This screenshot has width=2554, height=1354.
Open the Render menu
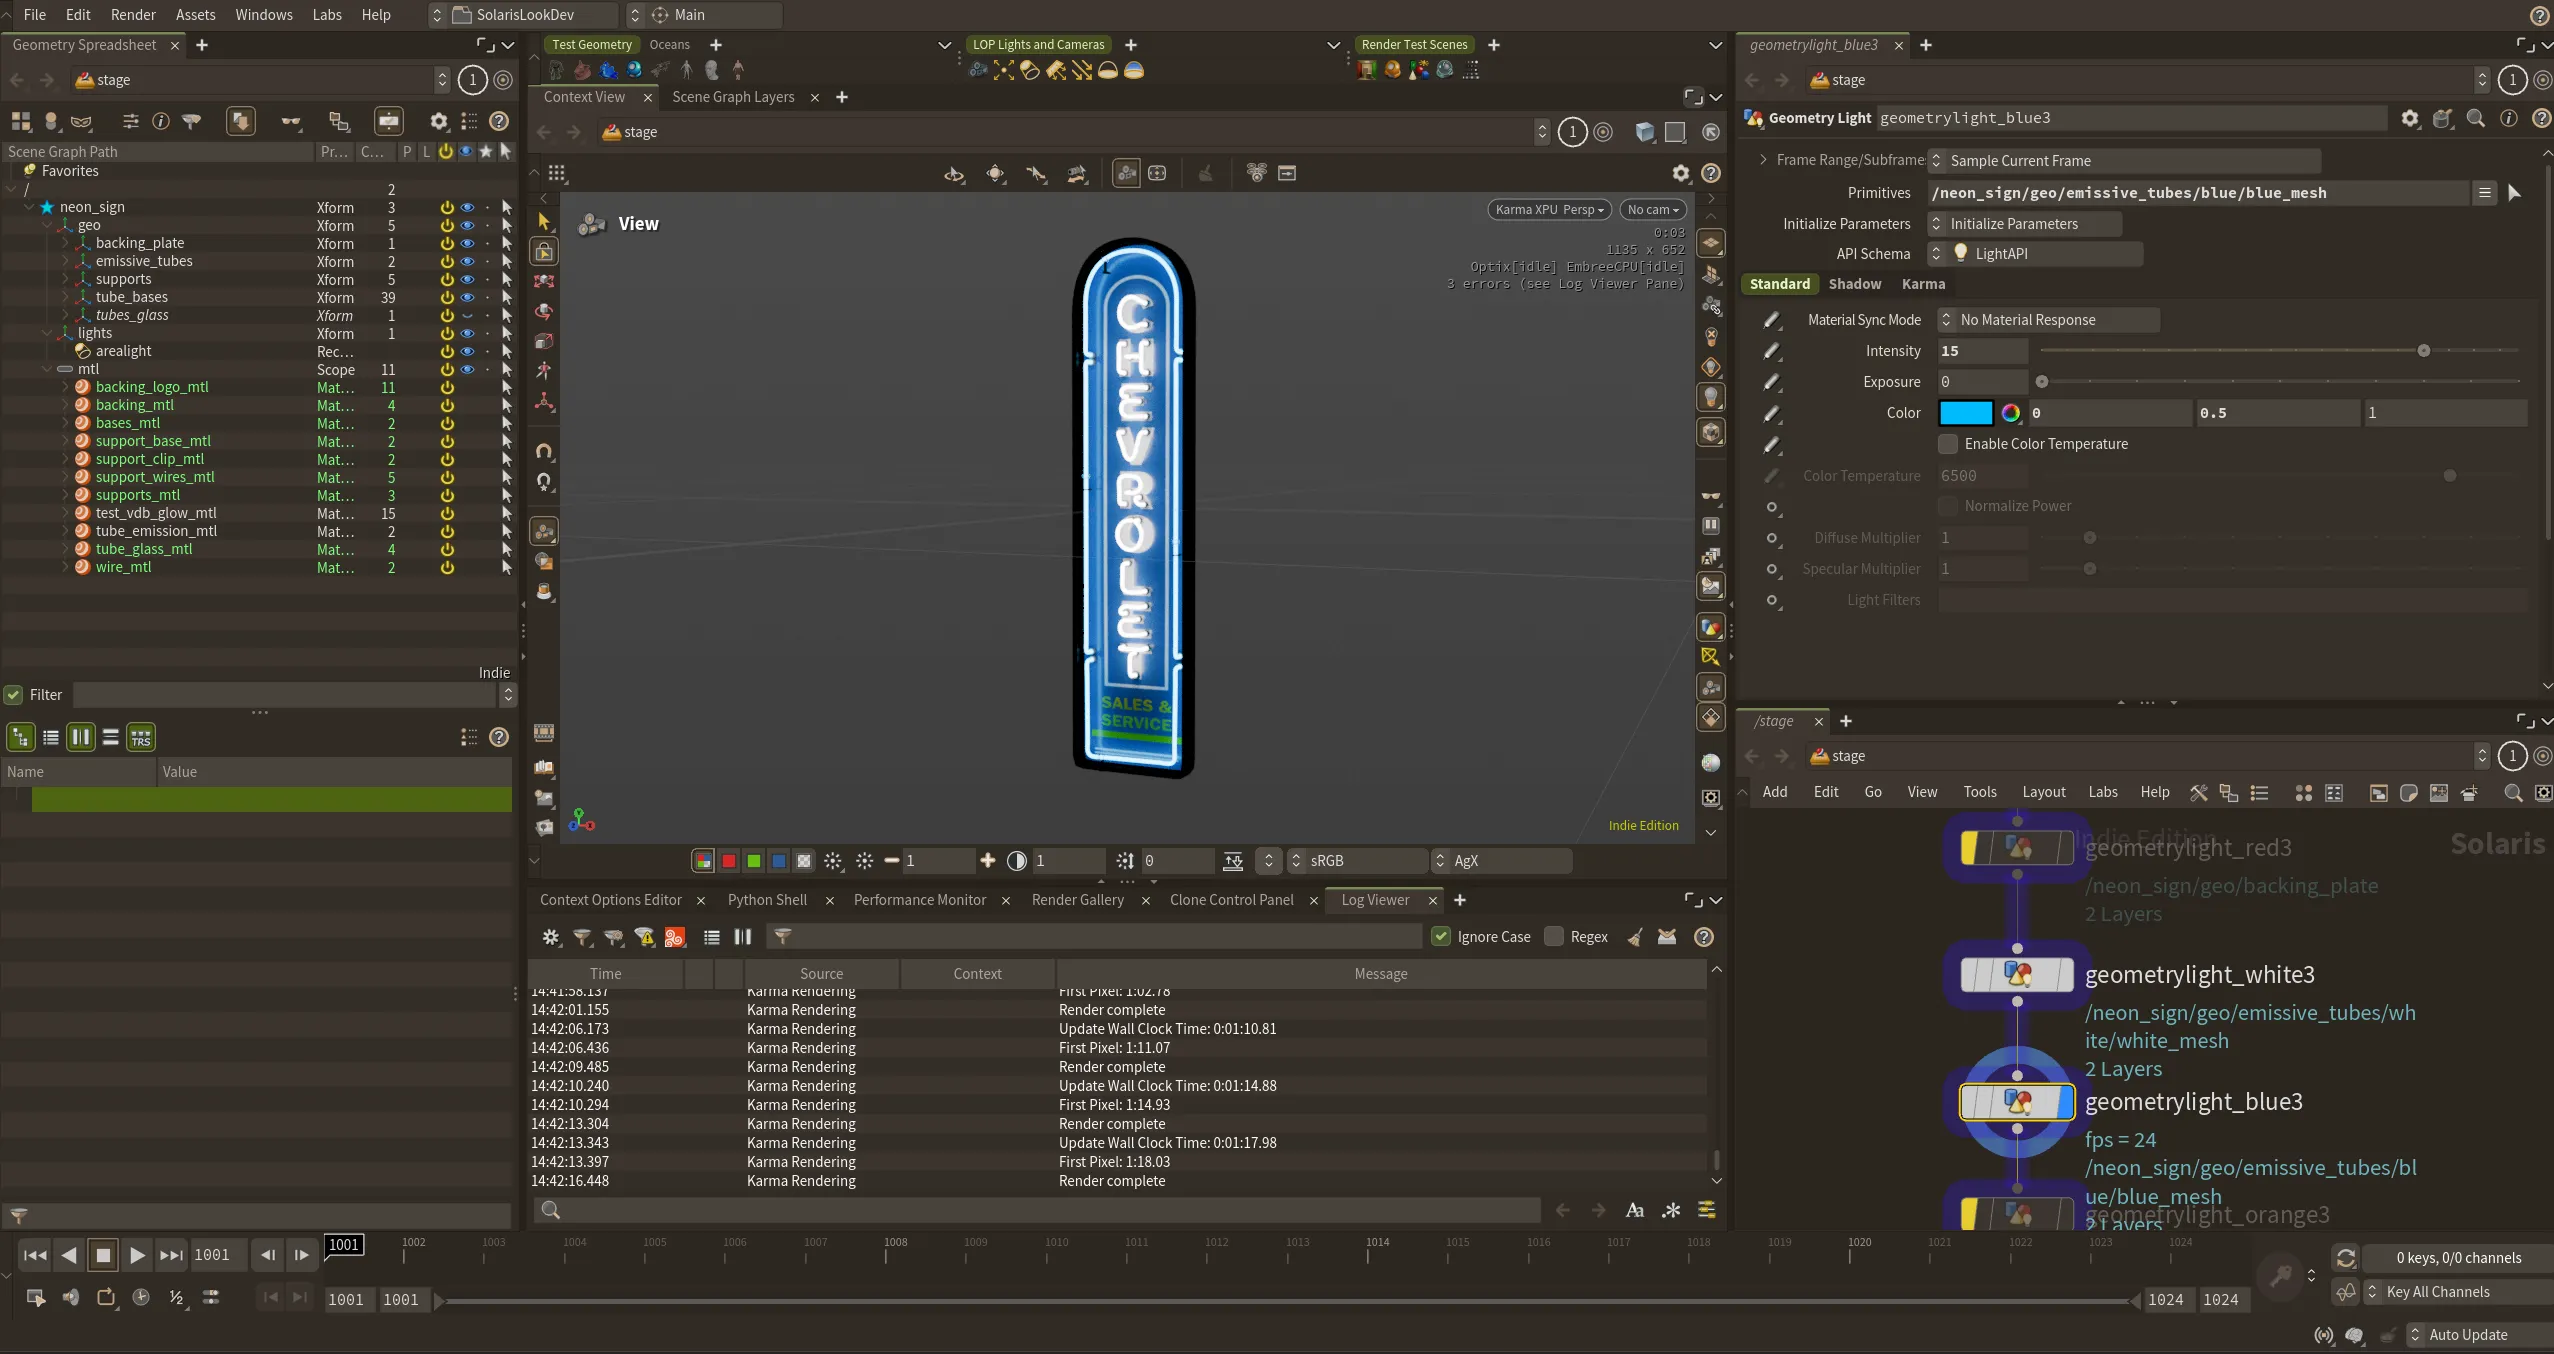(133, 15)
